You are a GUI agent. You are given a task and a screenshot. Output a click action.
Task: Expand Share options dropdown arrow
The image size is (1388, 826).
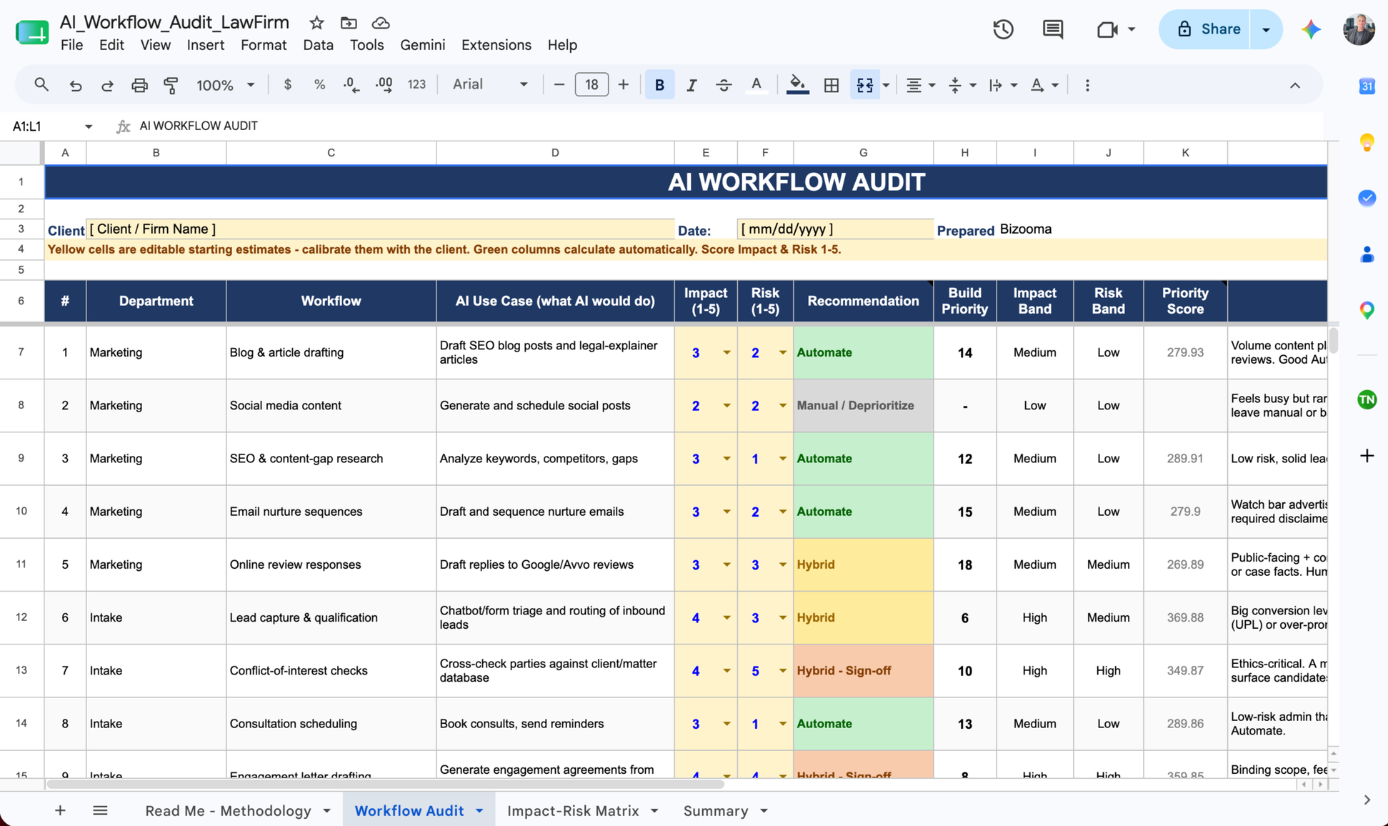[1266, 29]
